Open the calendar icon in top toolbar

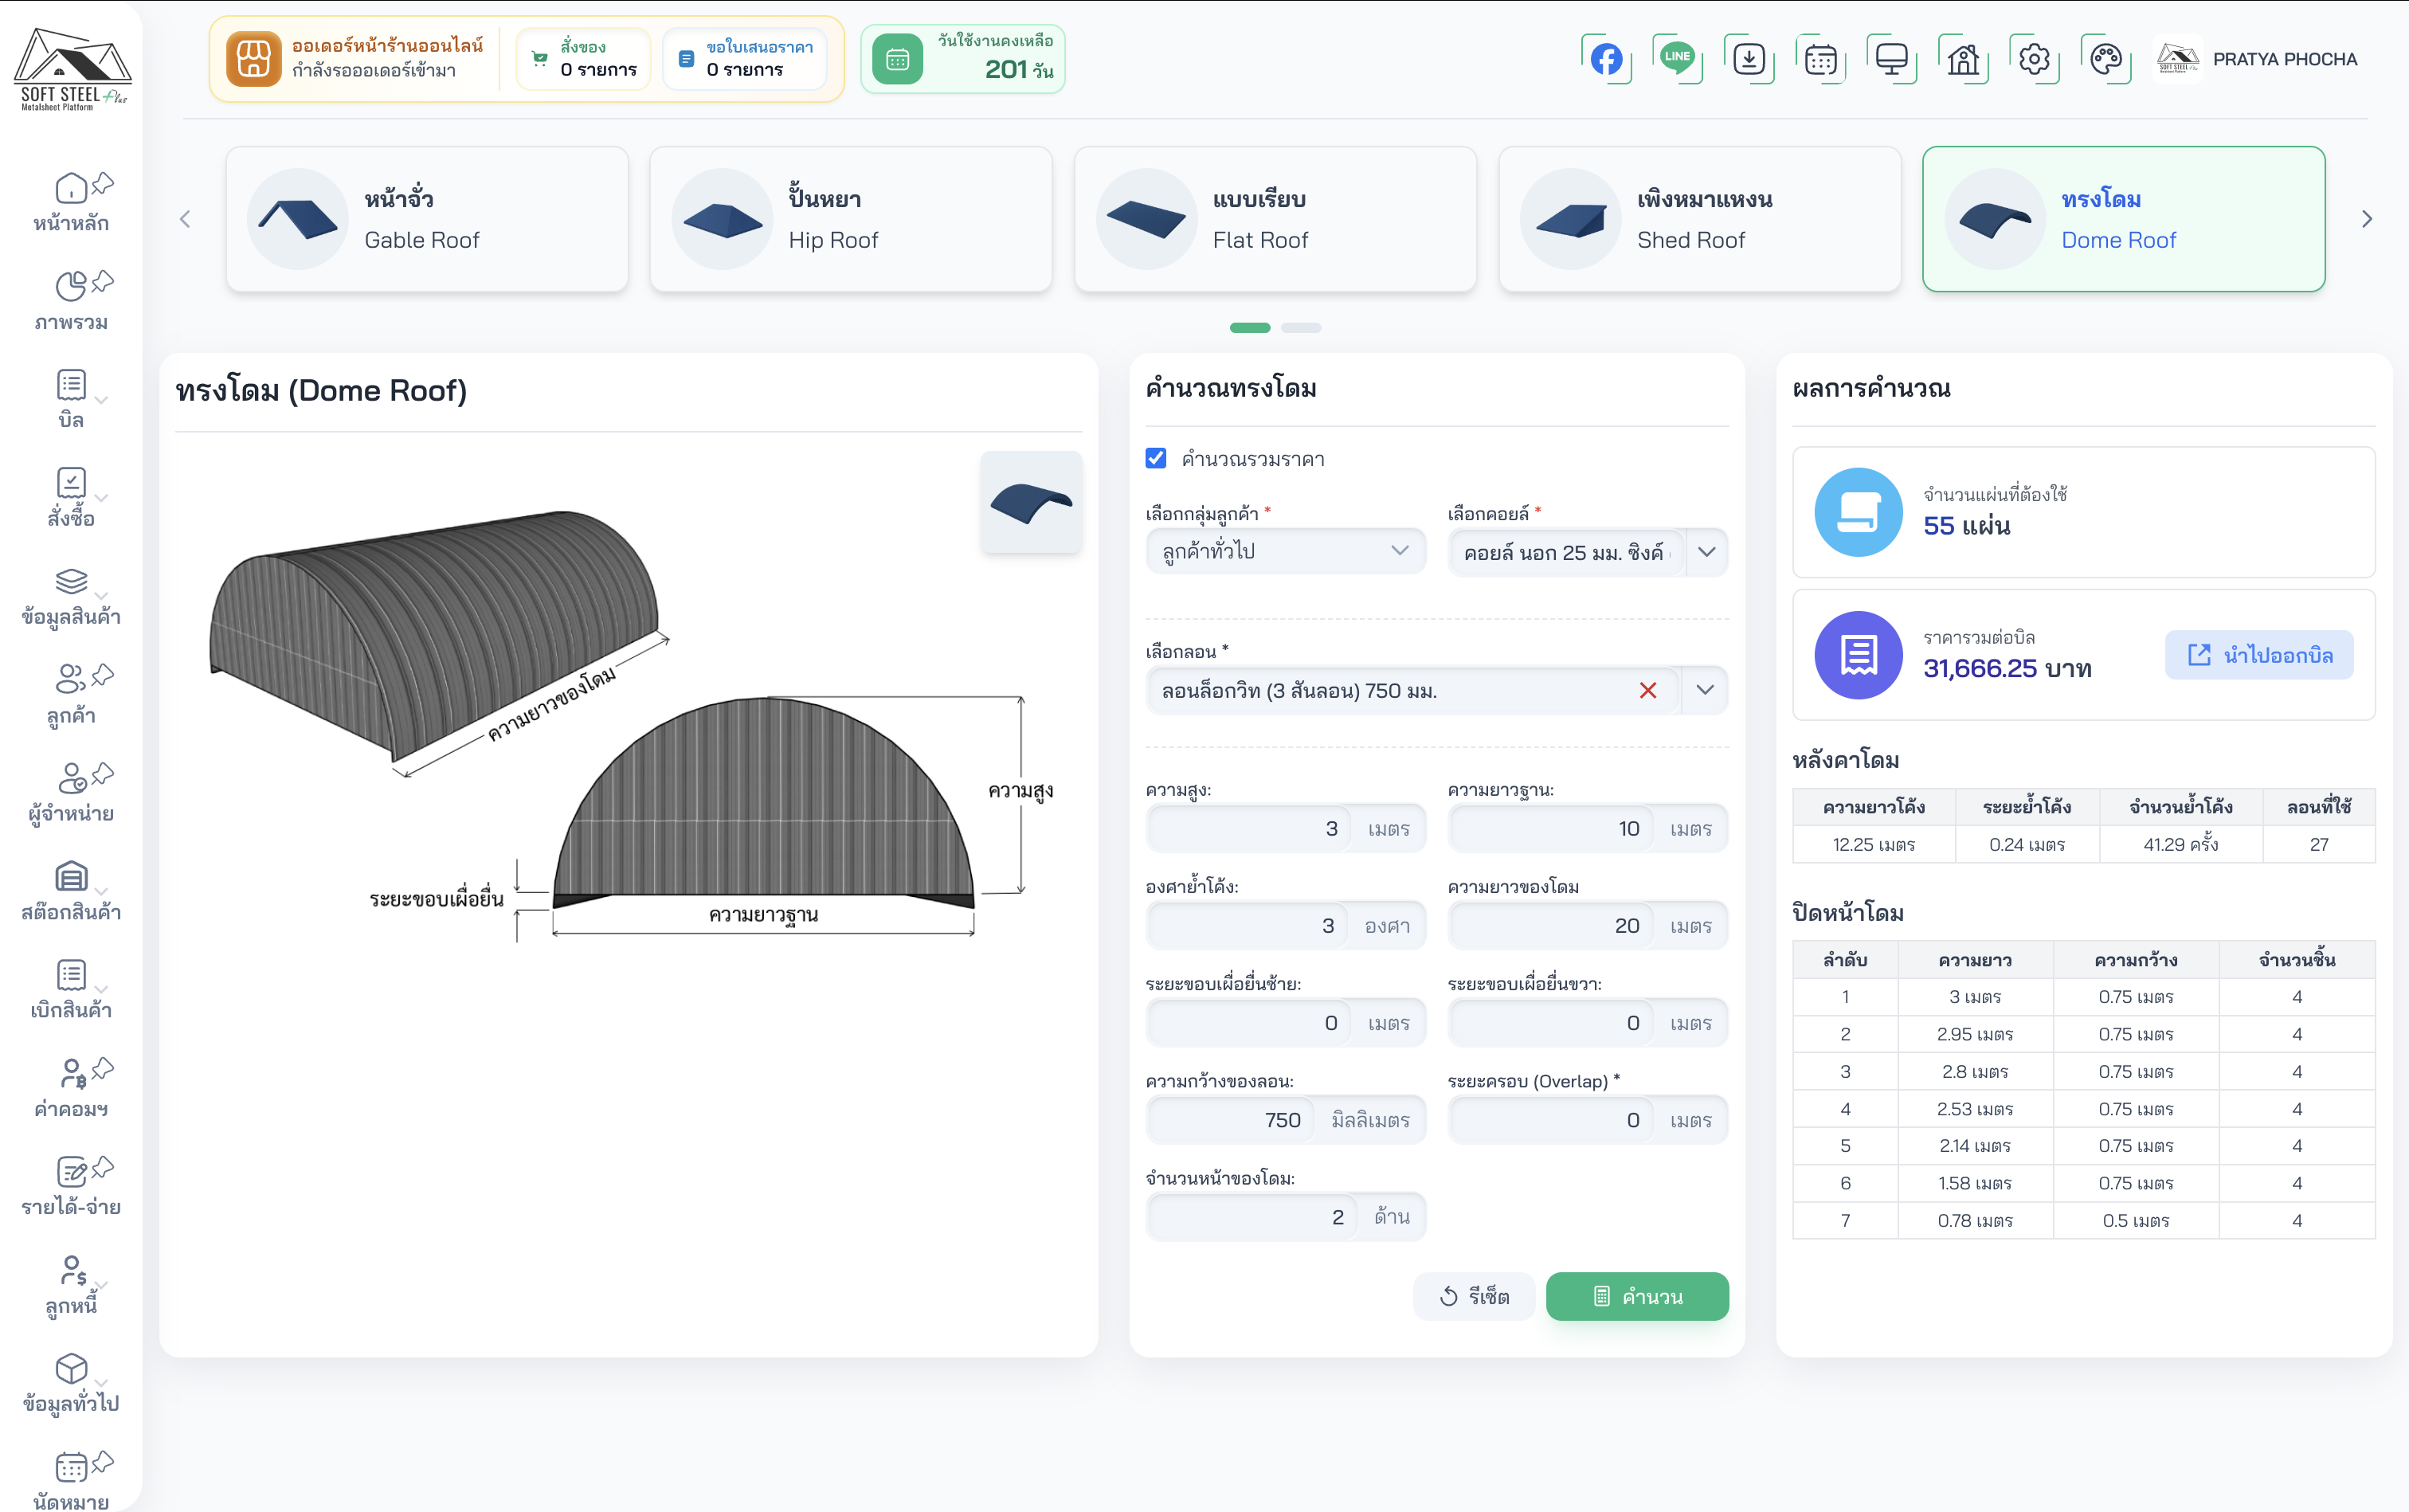coord(1820,59)
